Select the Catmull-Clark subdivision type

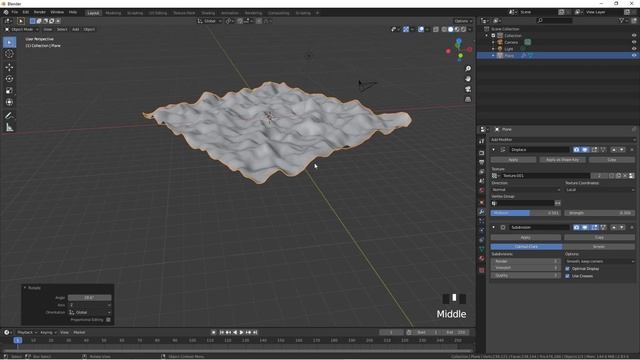click(x=527, y=247)
